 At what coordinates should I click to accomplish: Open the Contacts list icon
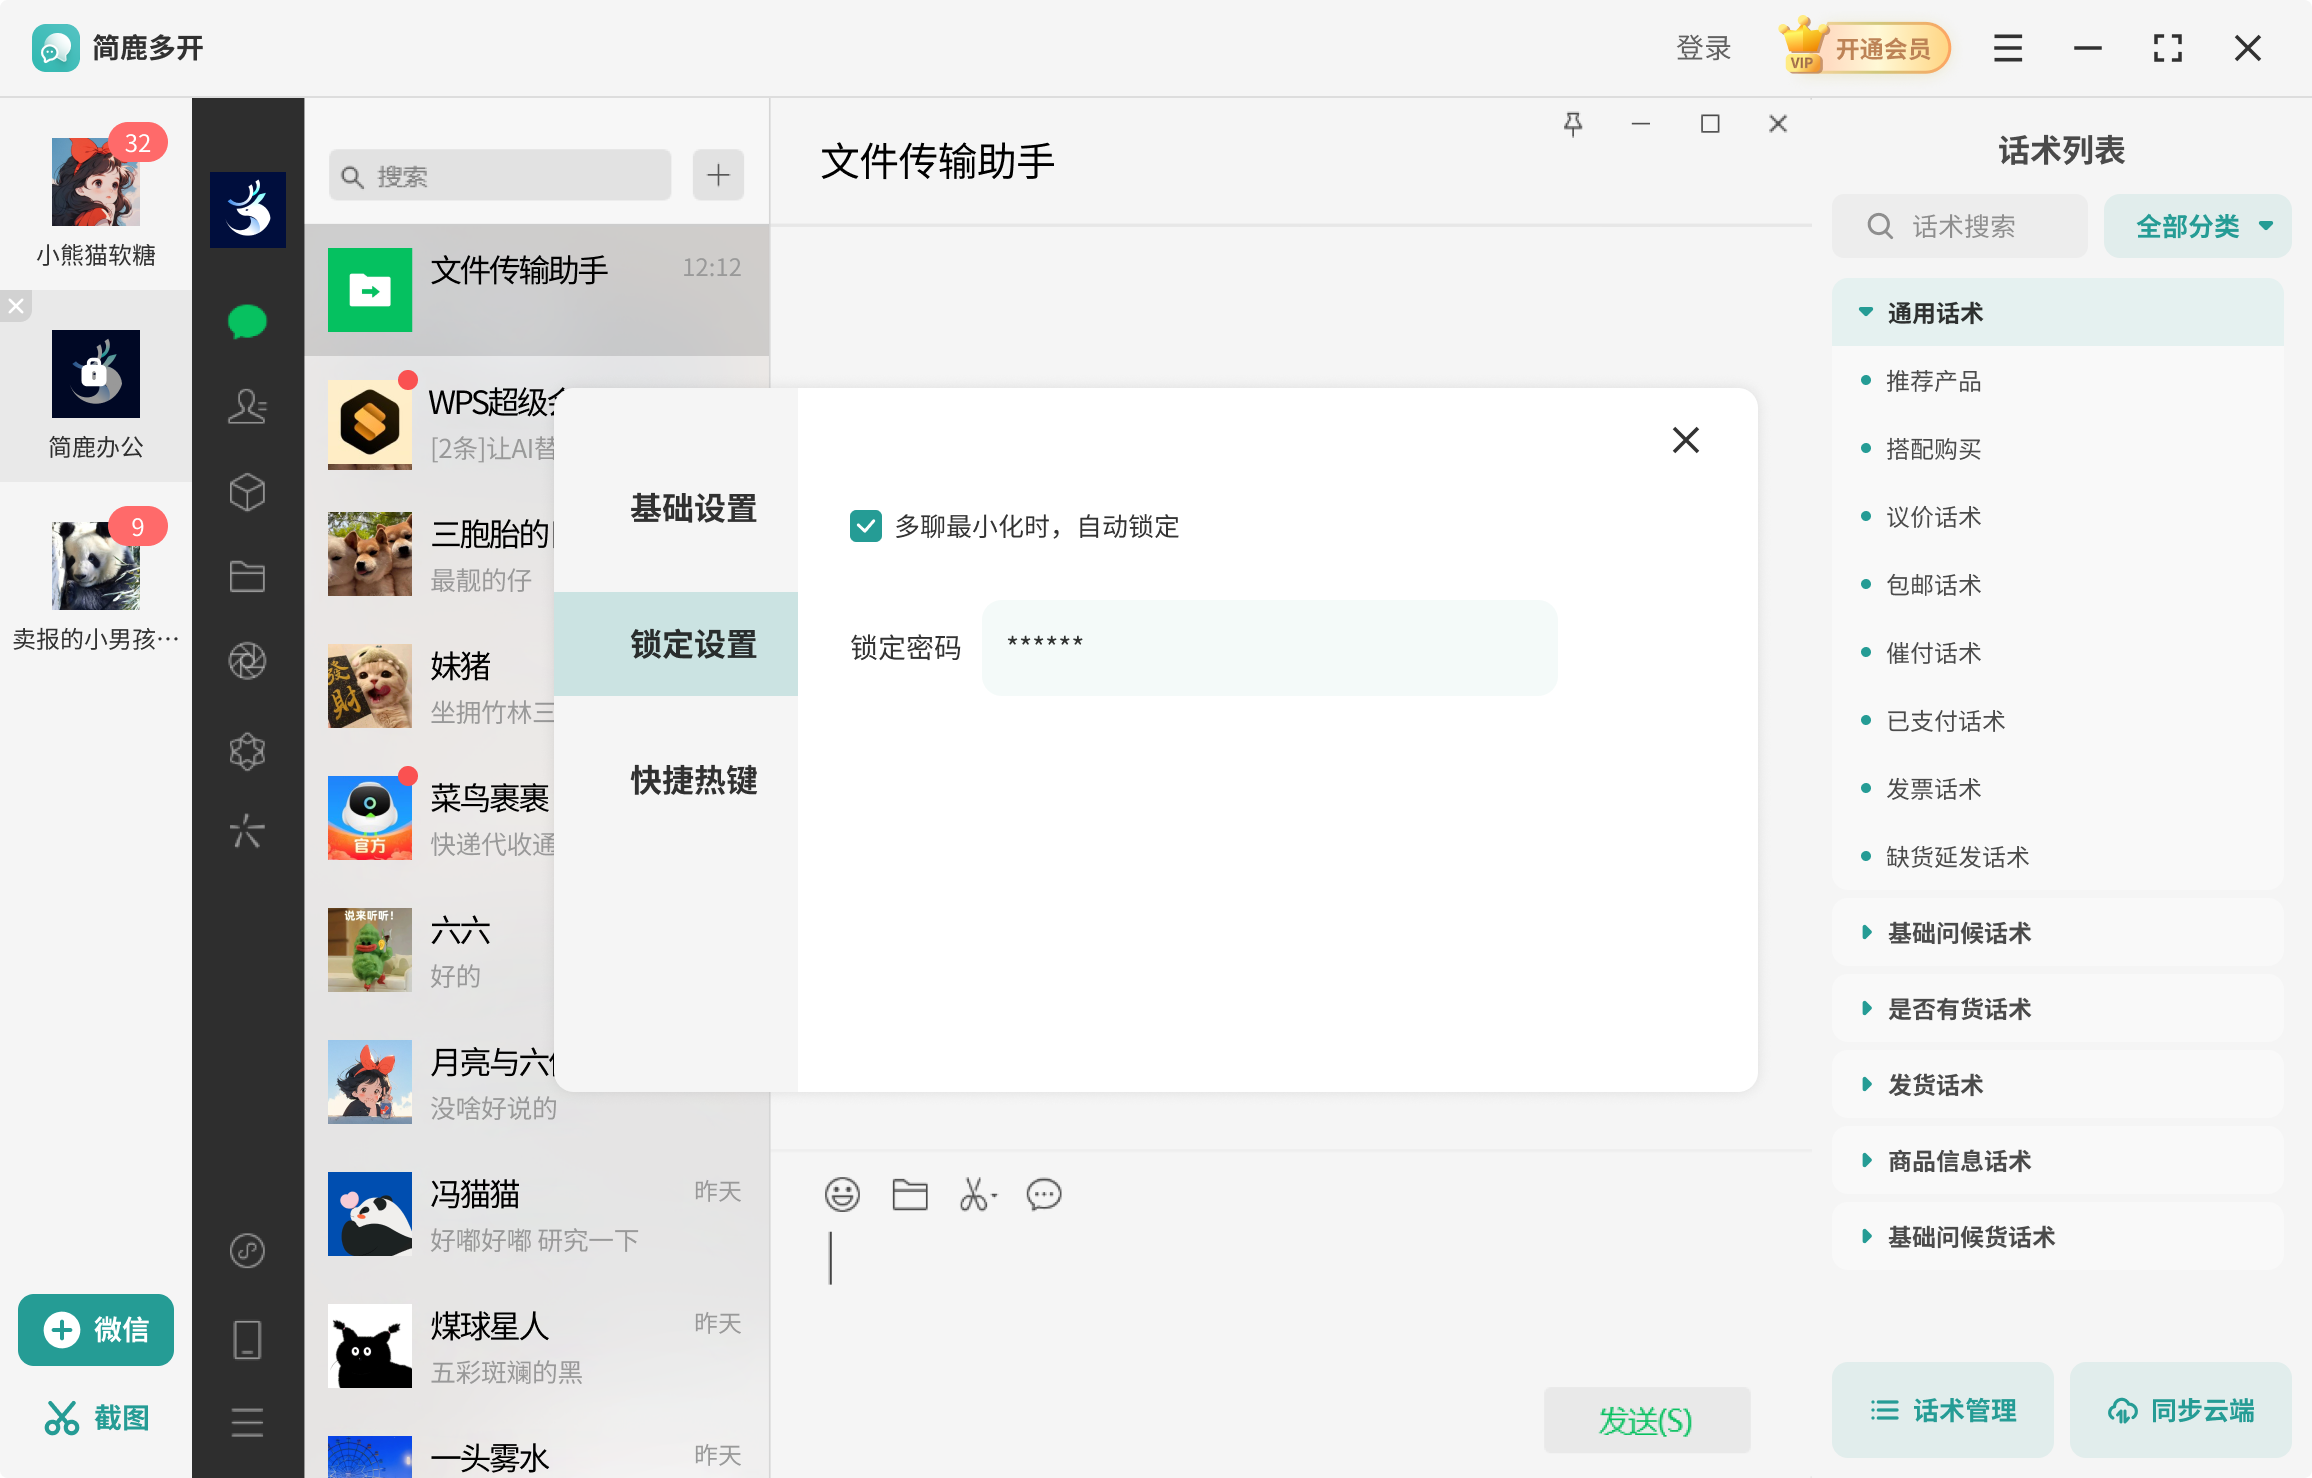tap(247, 407)
